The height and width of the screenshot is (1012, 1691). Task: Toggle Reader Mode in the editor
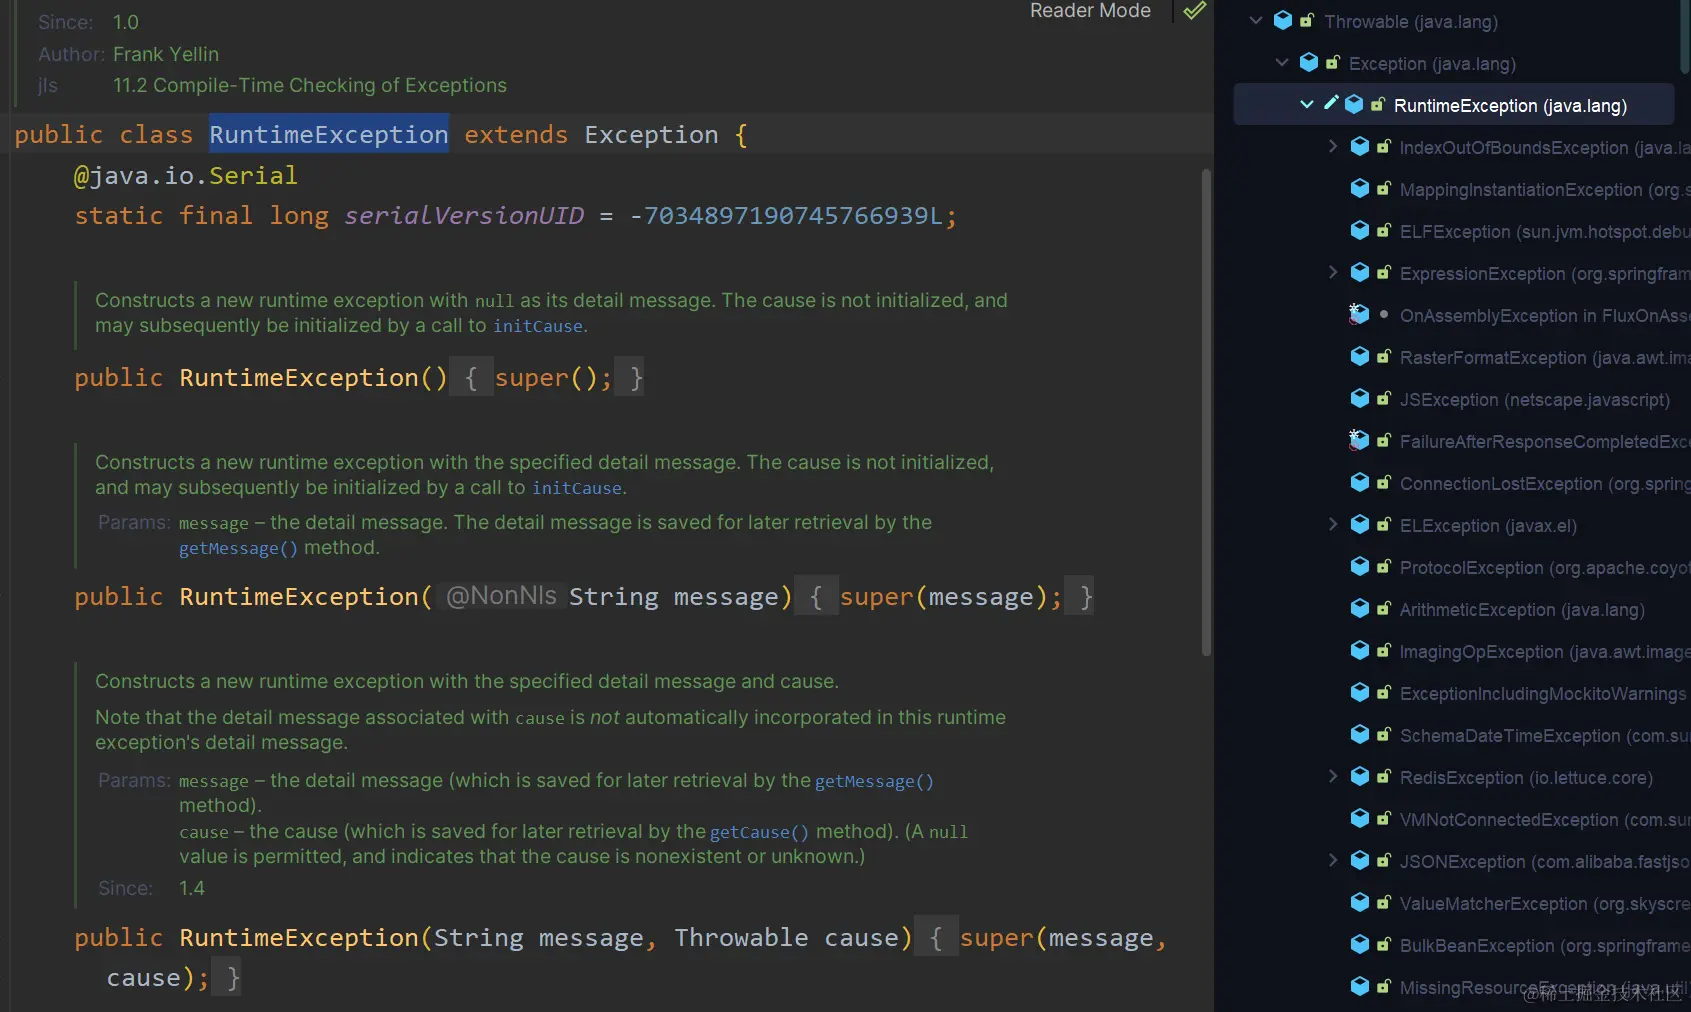click(1090, 11)
